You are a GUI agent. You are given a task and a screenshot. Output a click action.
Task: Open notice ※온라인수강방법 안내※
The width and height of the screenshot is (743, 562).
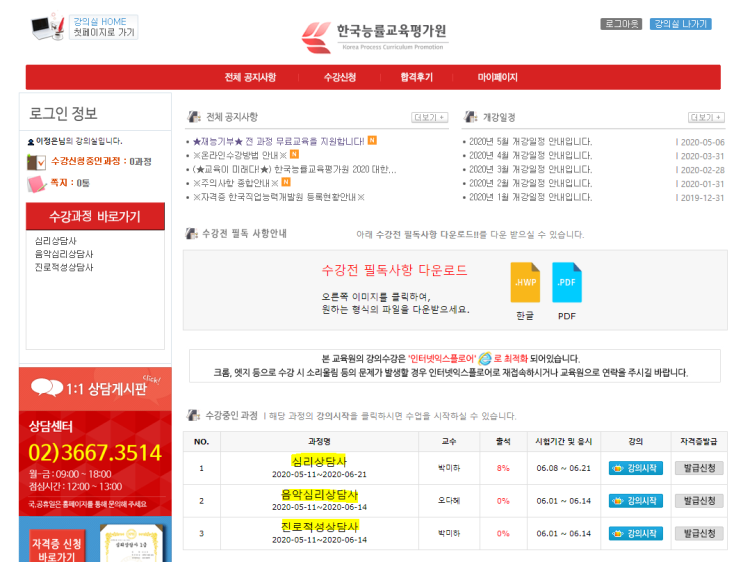(x=240, y=155)
